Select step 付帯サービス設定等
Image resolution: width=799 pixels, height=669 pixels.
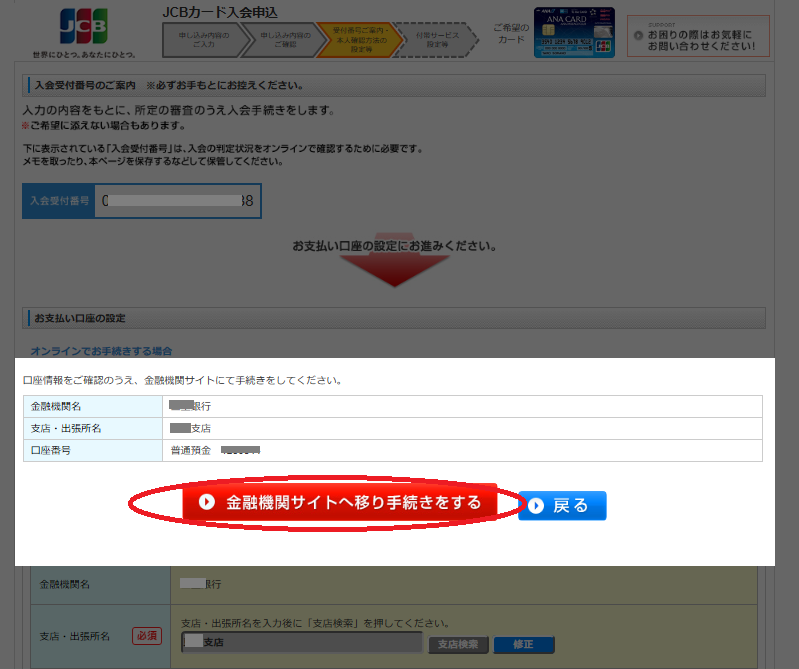437,40
